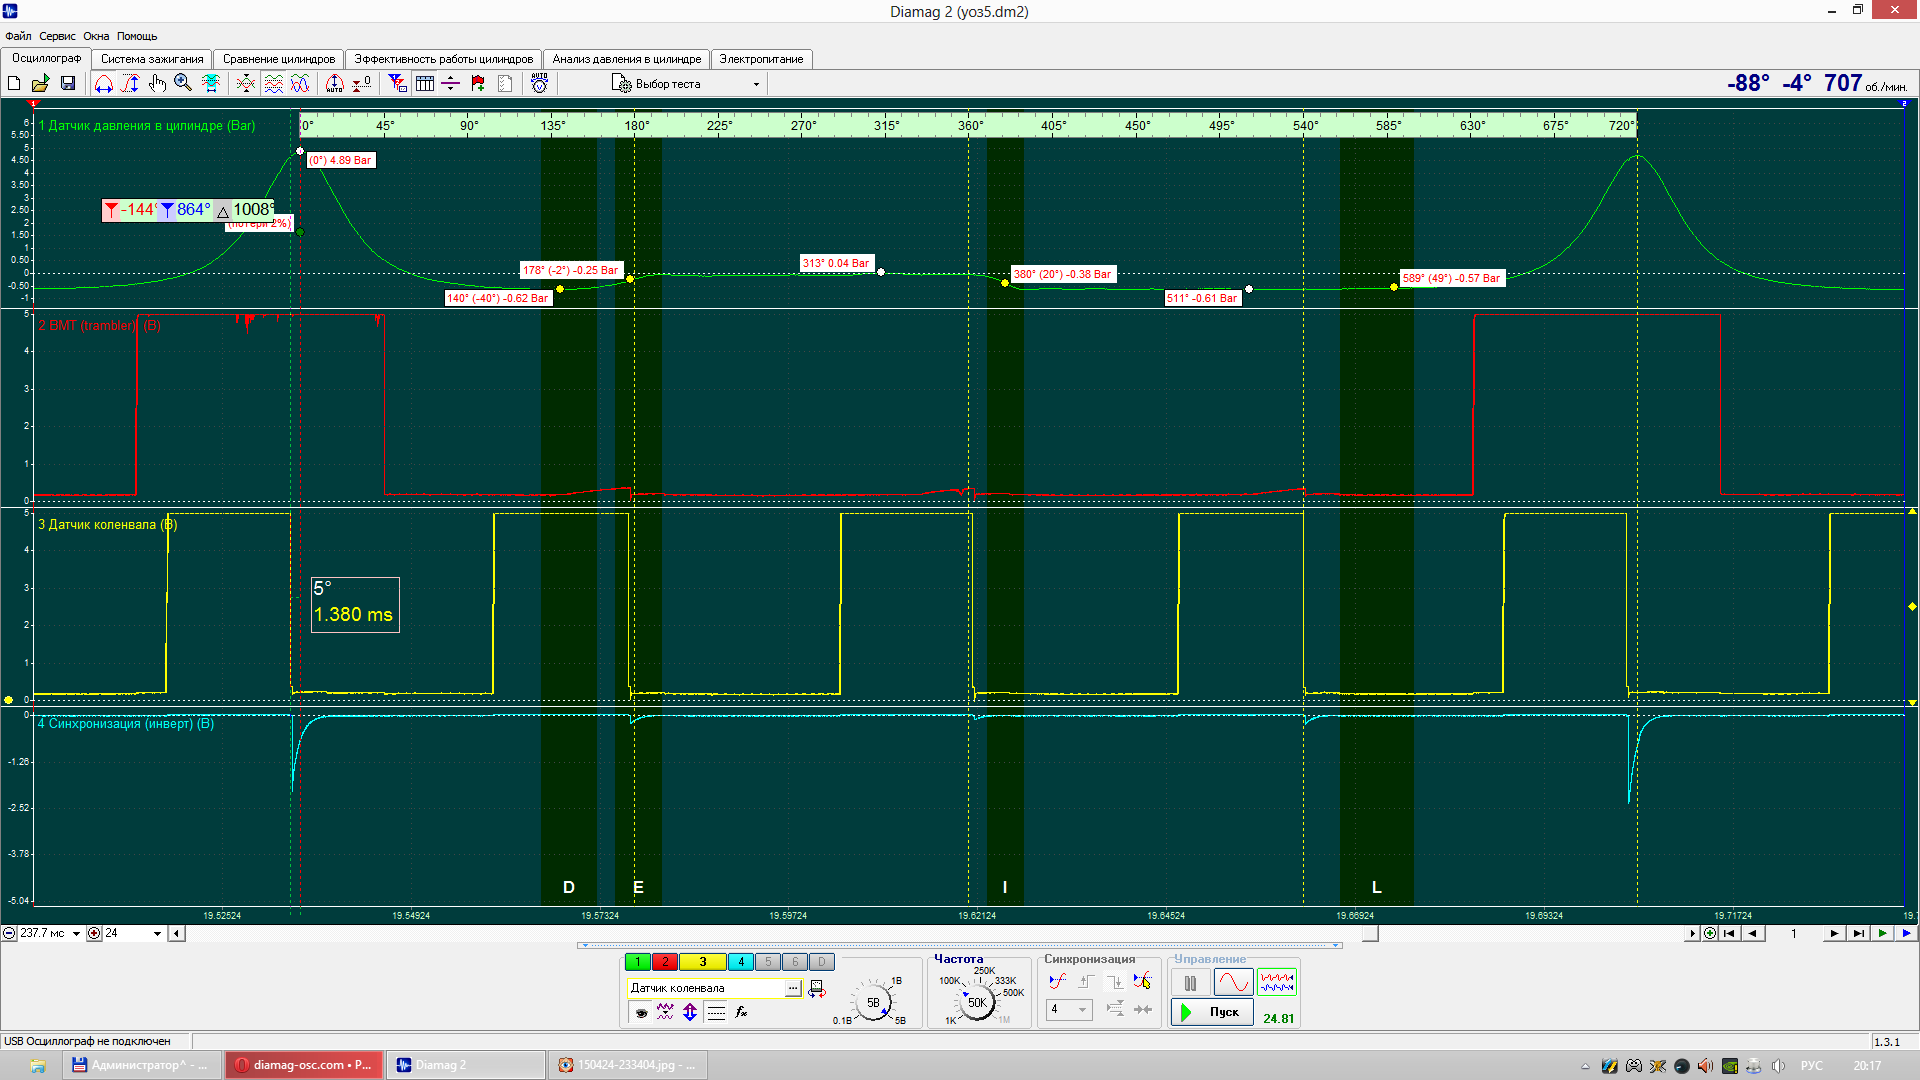
Task: Click the pause button in Управление
Action: coord(1190,983)
